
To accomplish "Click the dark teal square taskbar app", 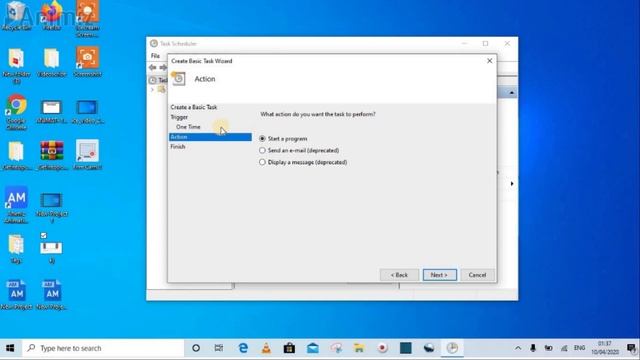I will click(x=406, y=348).
